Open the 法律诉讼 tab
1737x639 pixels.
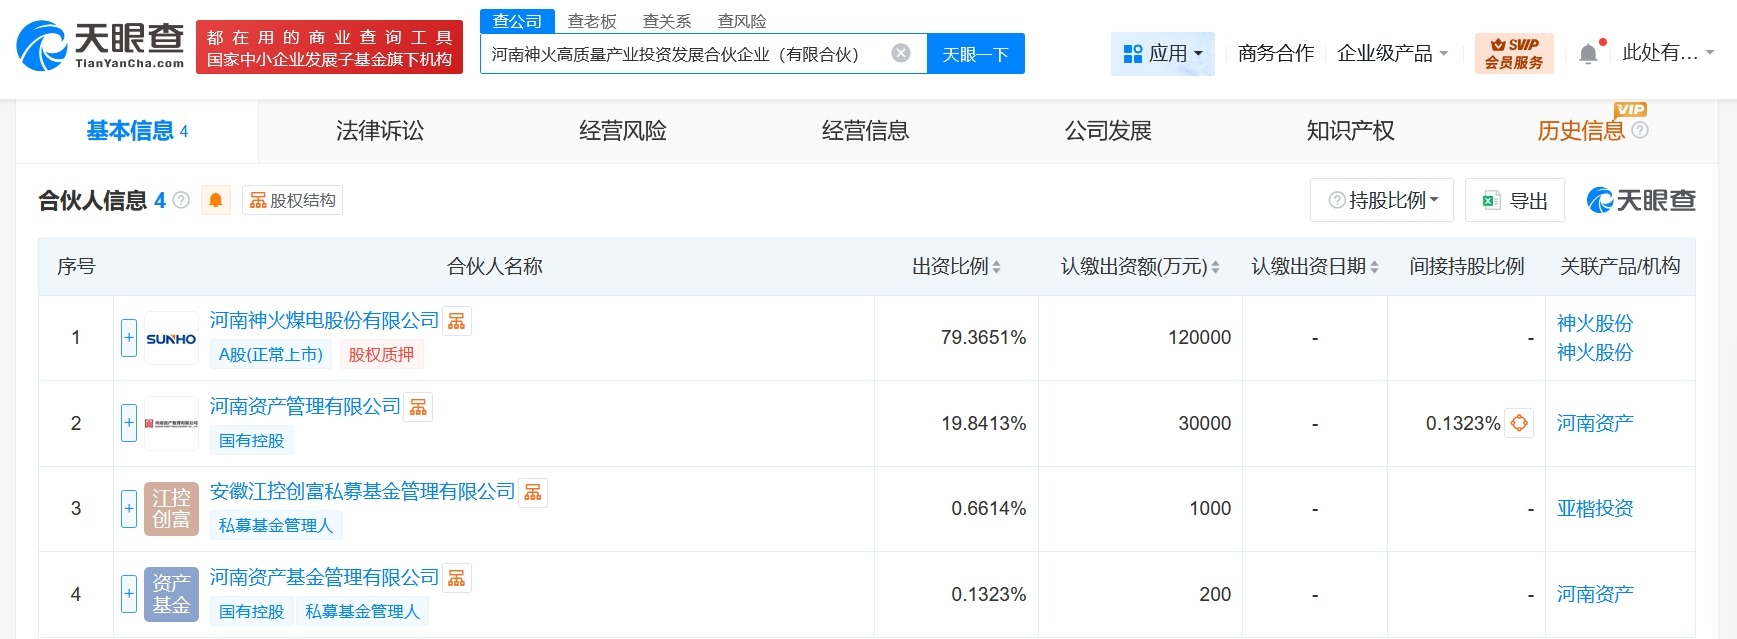(x=380, y=131)
